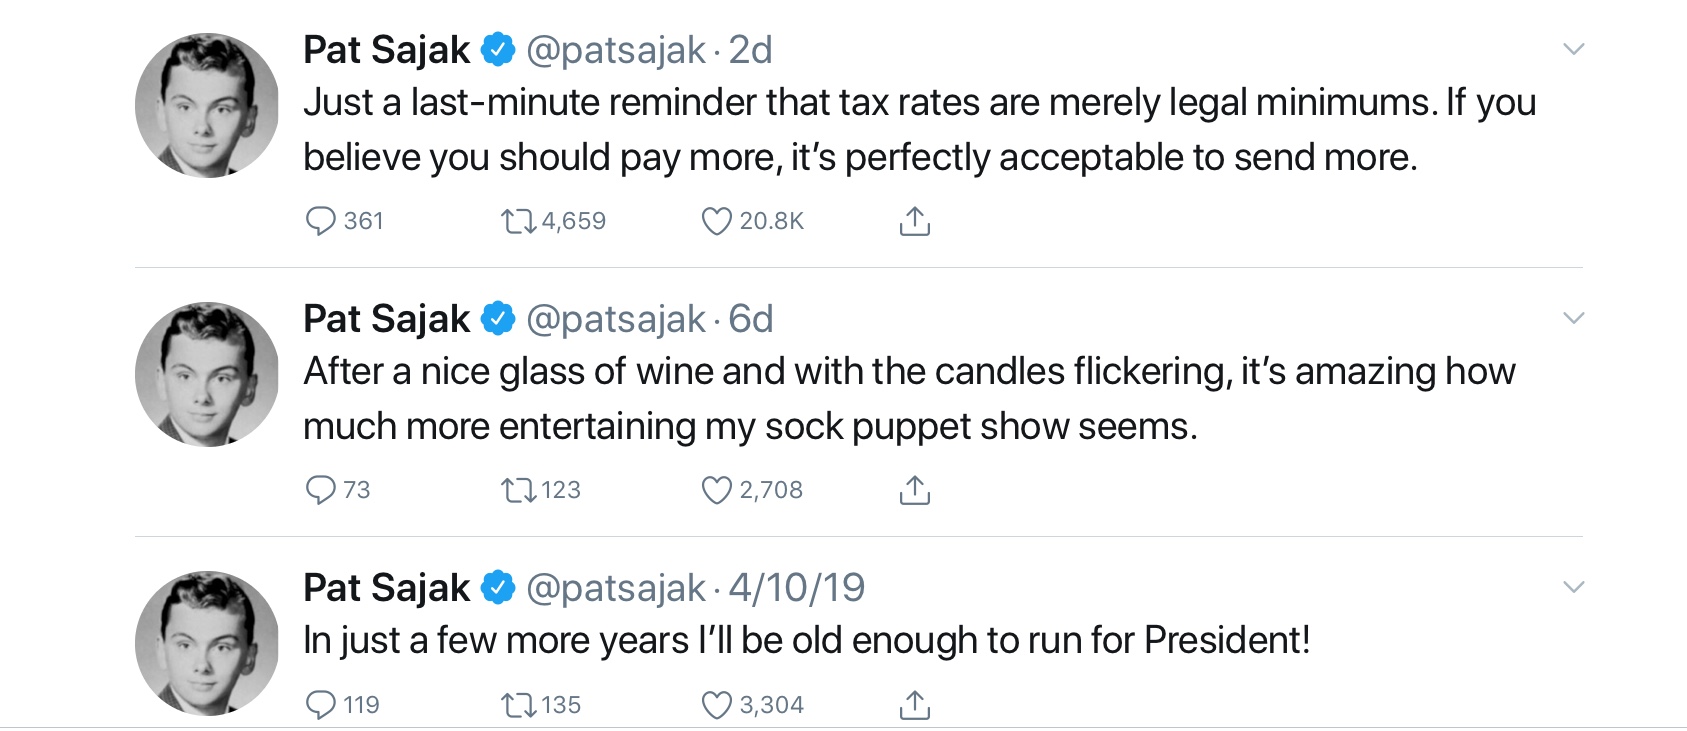Screen dimensions: 1687x731
Task: Open options chevron on tax rates tweet
Action: 1573,49
